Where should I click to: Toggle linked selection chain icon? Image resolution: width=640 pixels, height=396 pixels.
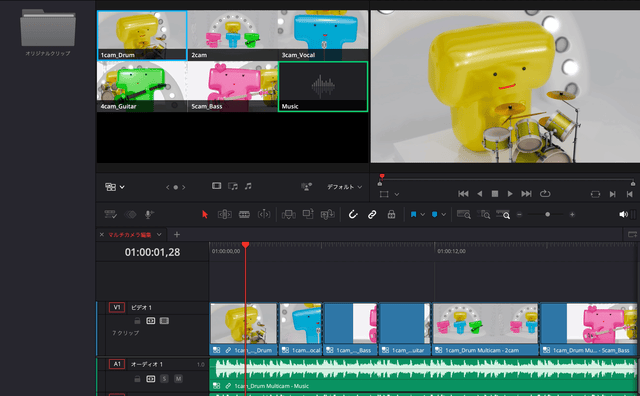(372, 214)
